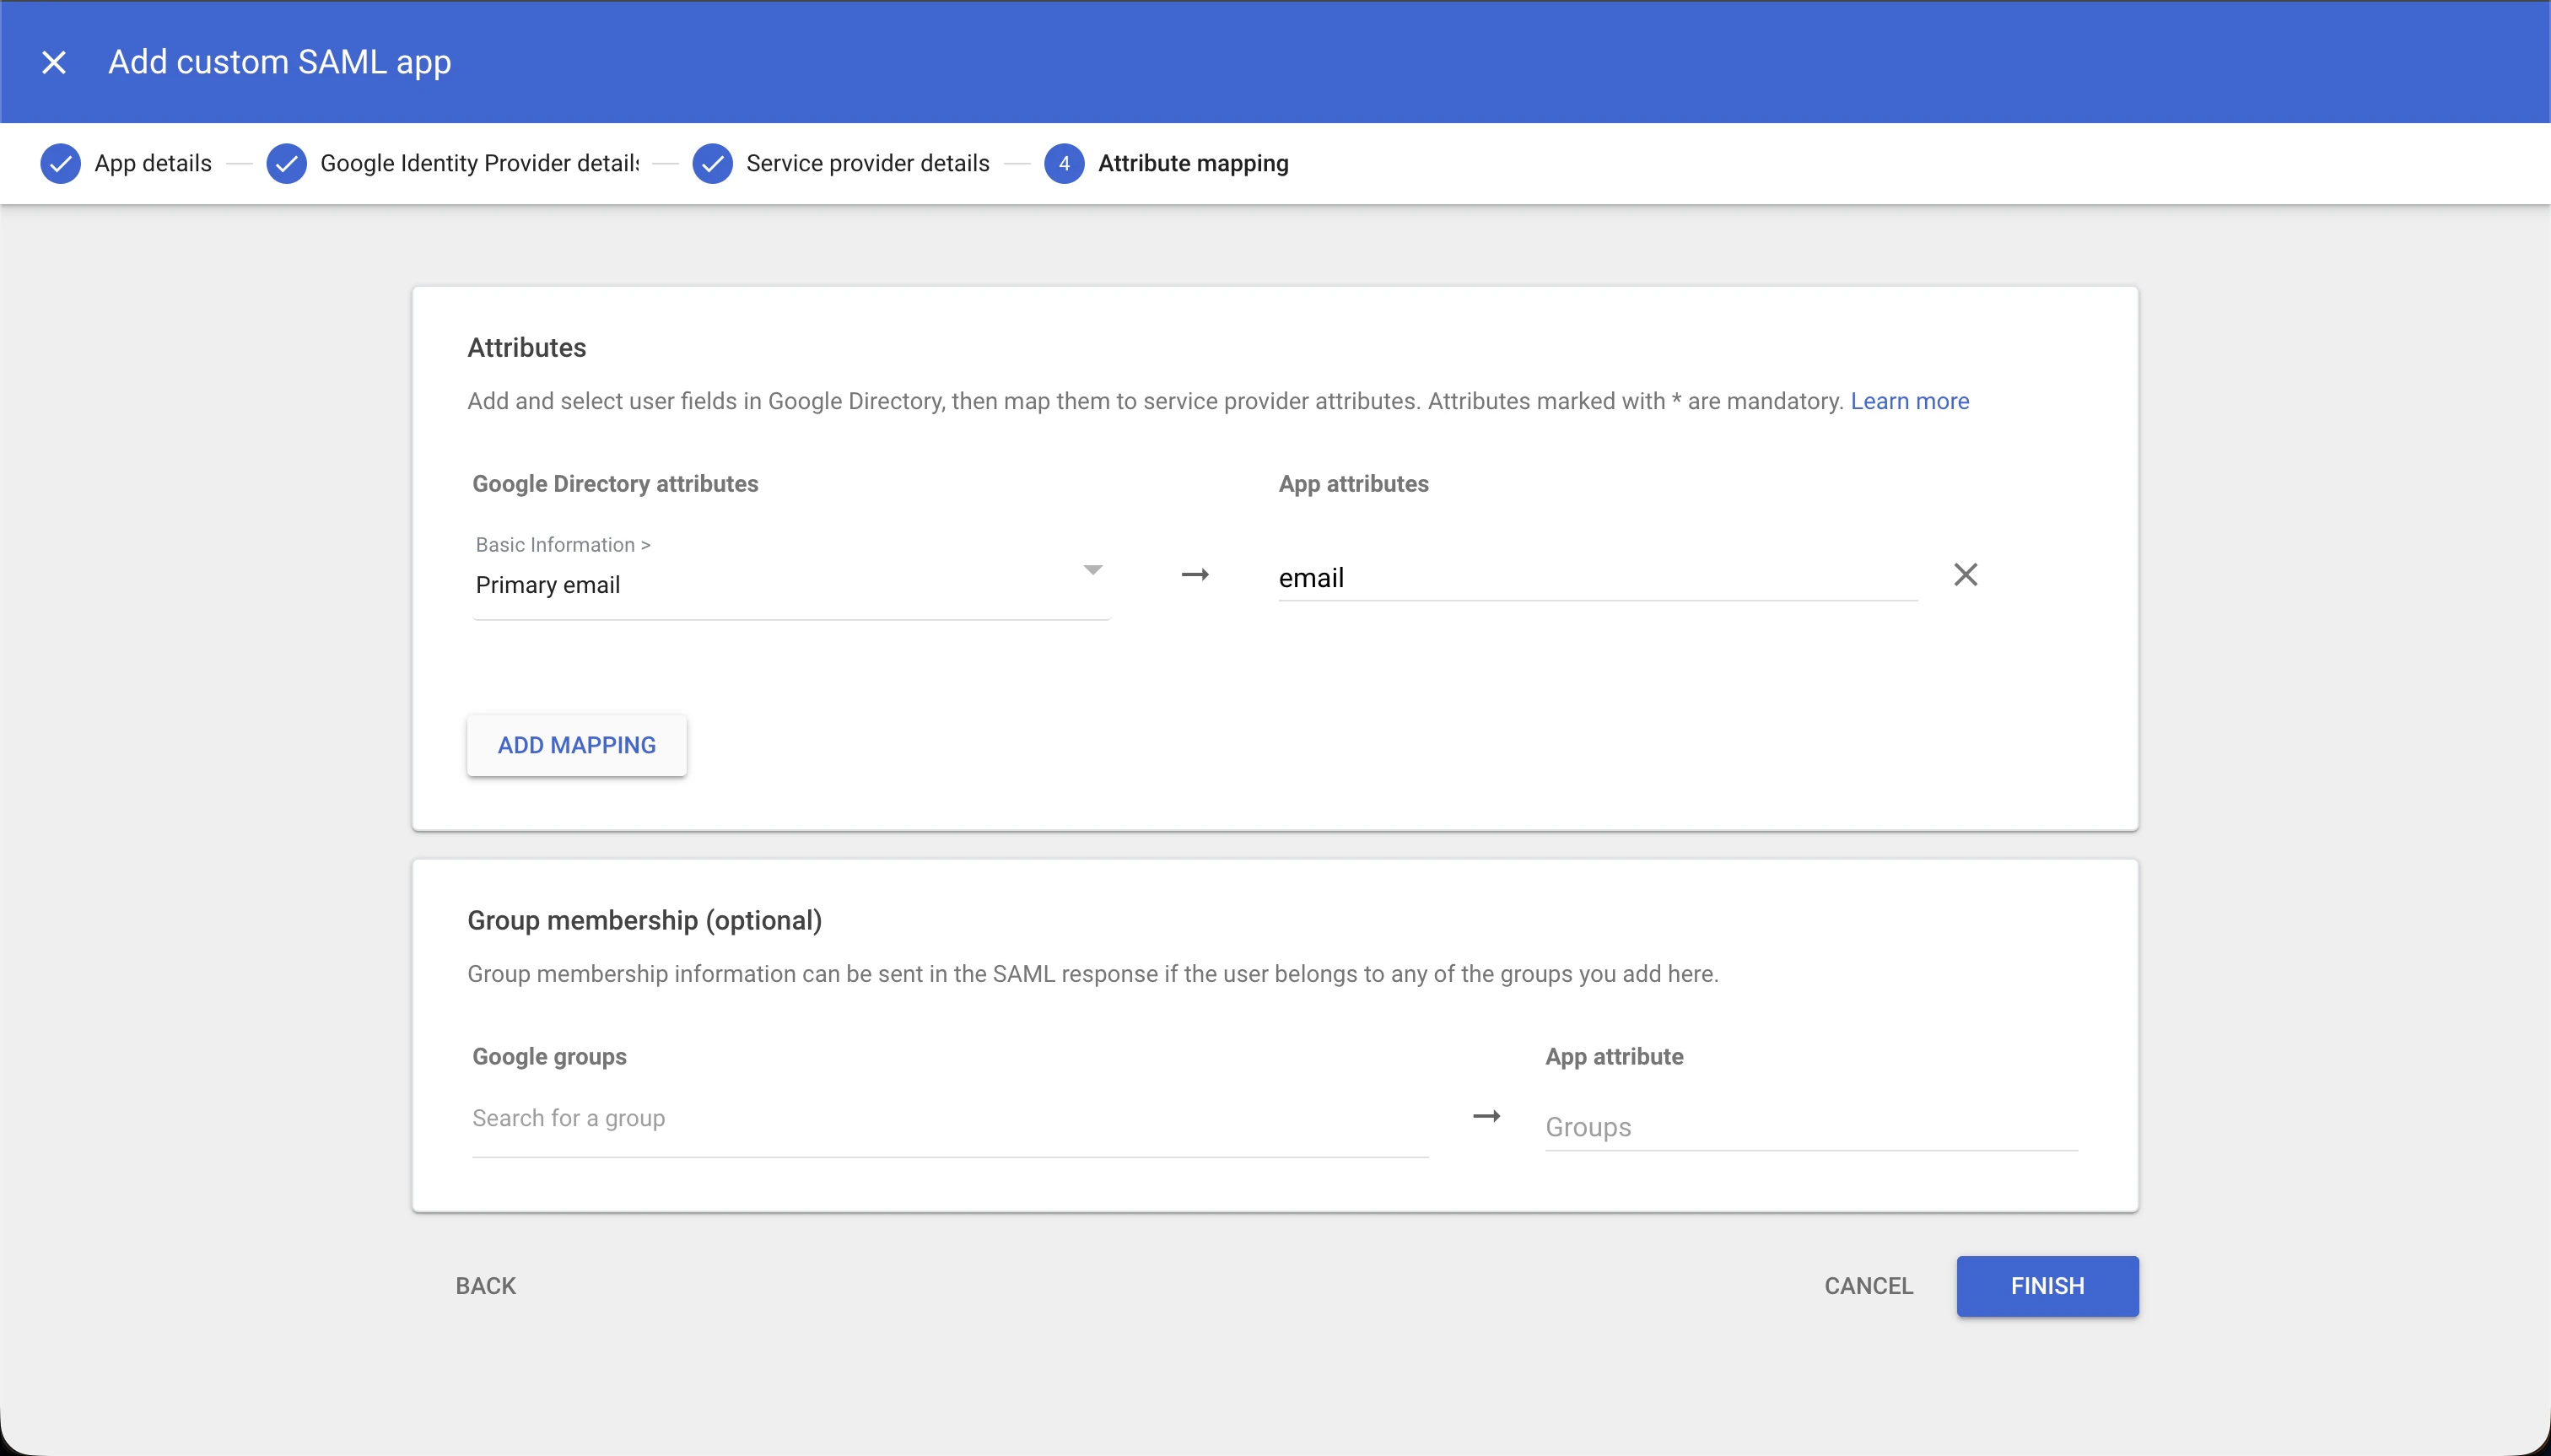Open the Google Directory attributes picker
Viewport: 2551px width, 1456px height.
(790, 585)
